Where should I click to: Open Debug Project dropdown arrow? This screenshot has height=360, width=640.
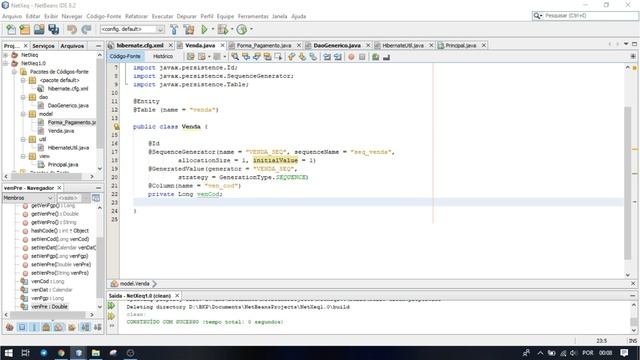(231, 29)
